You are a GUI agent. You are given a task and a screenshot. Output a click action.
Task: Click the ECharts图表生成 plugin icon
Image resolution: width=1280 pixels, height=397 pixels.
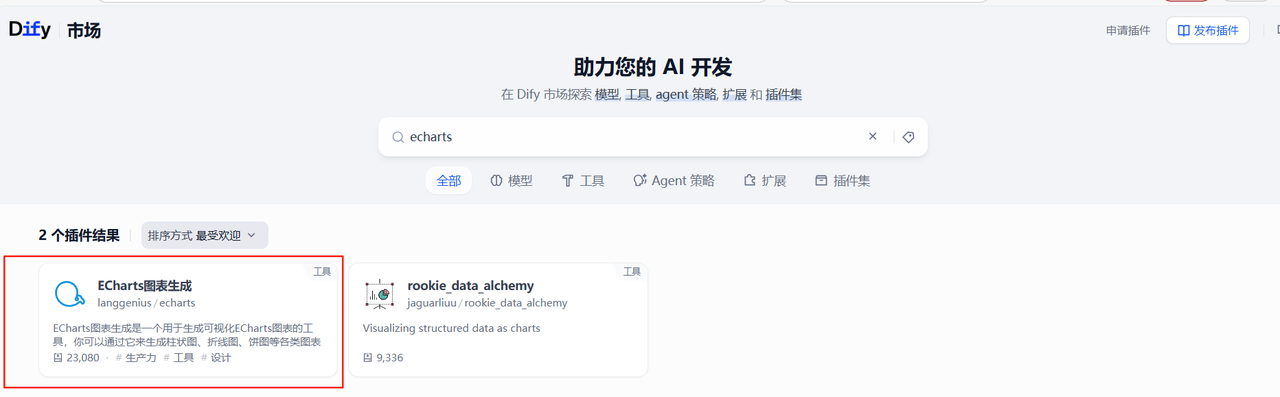coord(69,294)
